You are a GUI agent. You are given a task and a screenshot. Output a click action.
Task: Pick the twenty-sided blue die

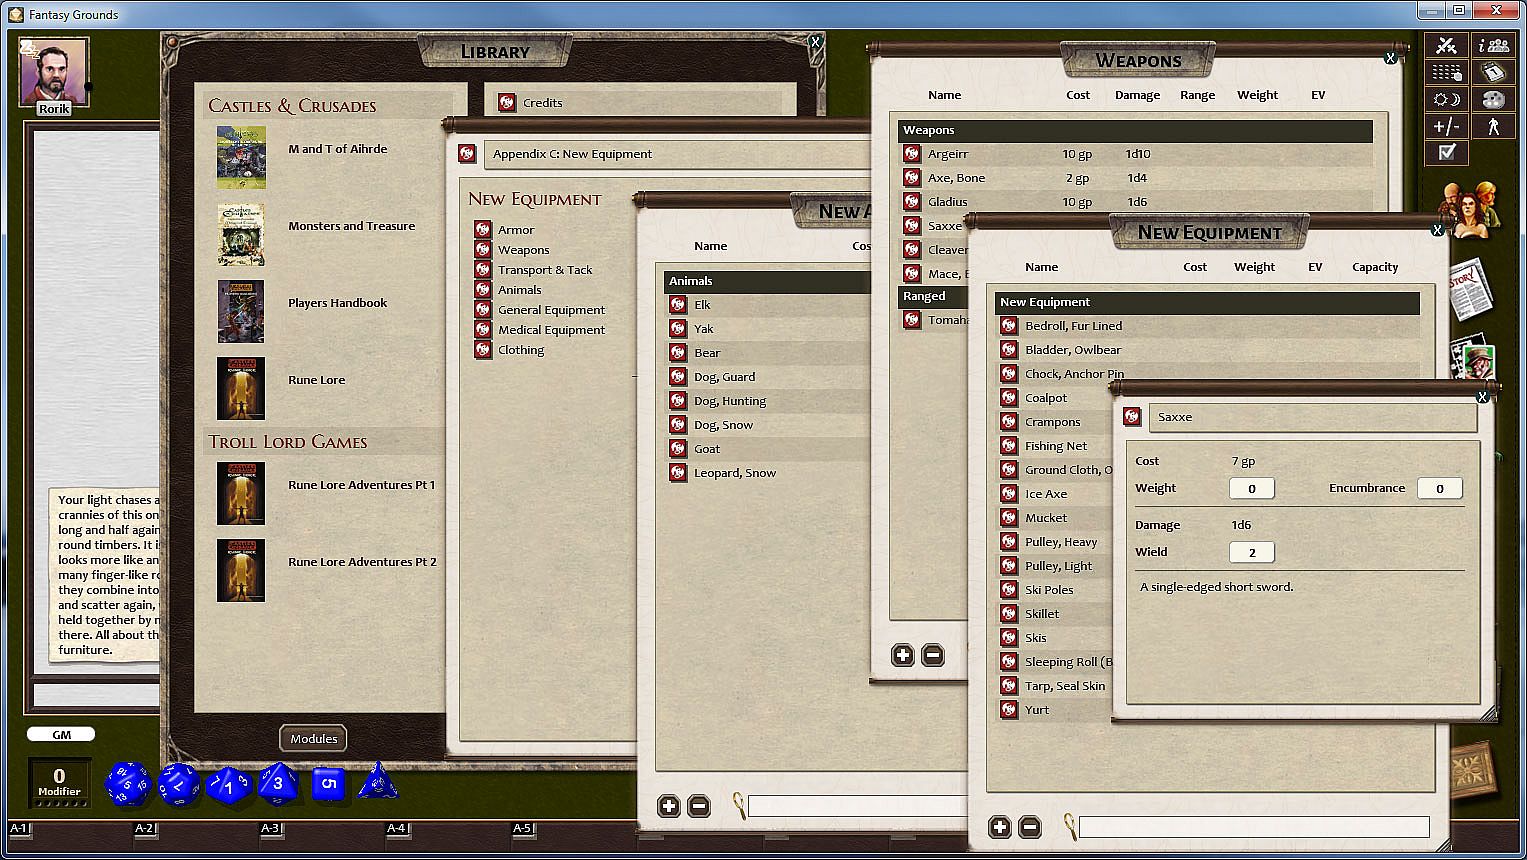coord(128,783)
